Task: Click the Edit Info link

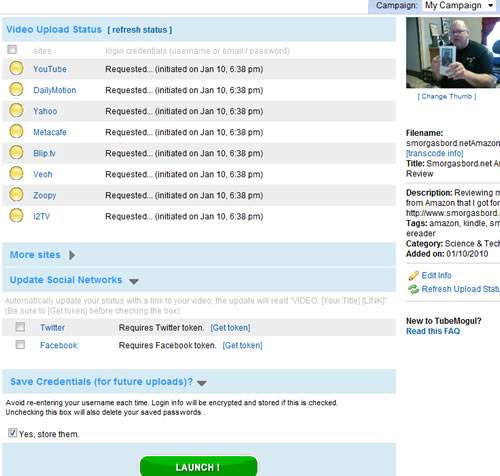Action: click(436, 275)
